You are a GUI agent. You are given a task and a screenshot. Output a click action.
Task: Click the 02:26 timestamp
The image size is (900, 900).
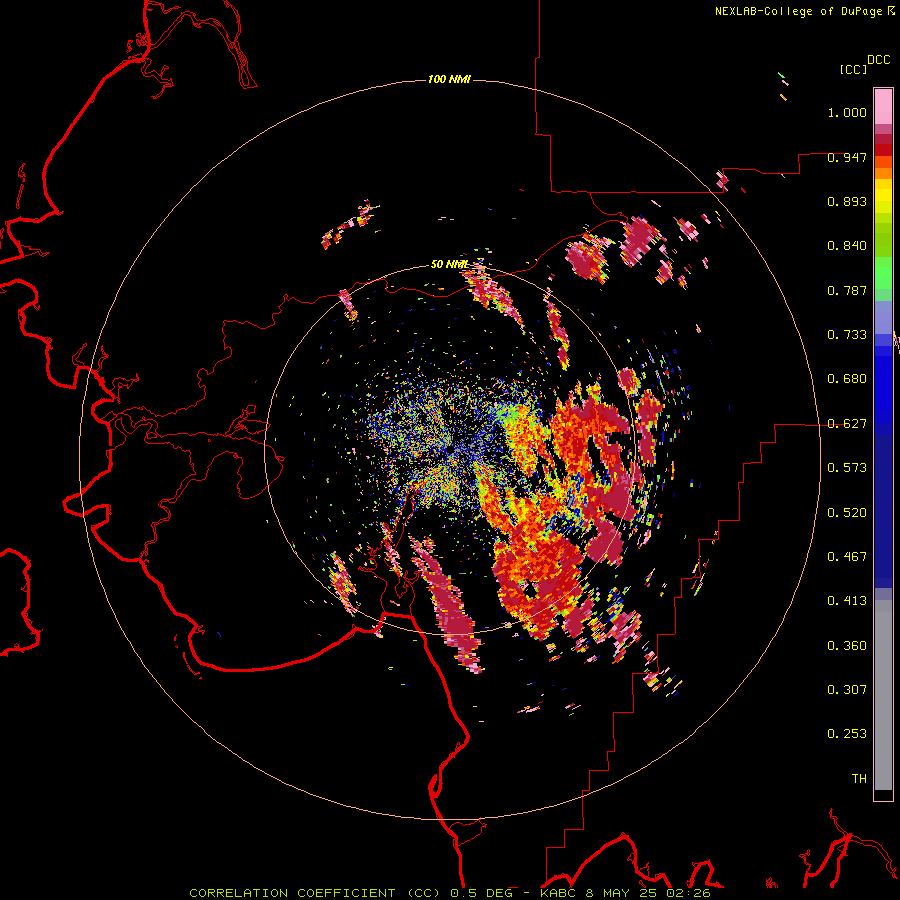[688, 893]
